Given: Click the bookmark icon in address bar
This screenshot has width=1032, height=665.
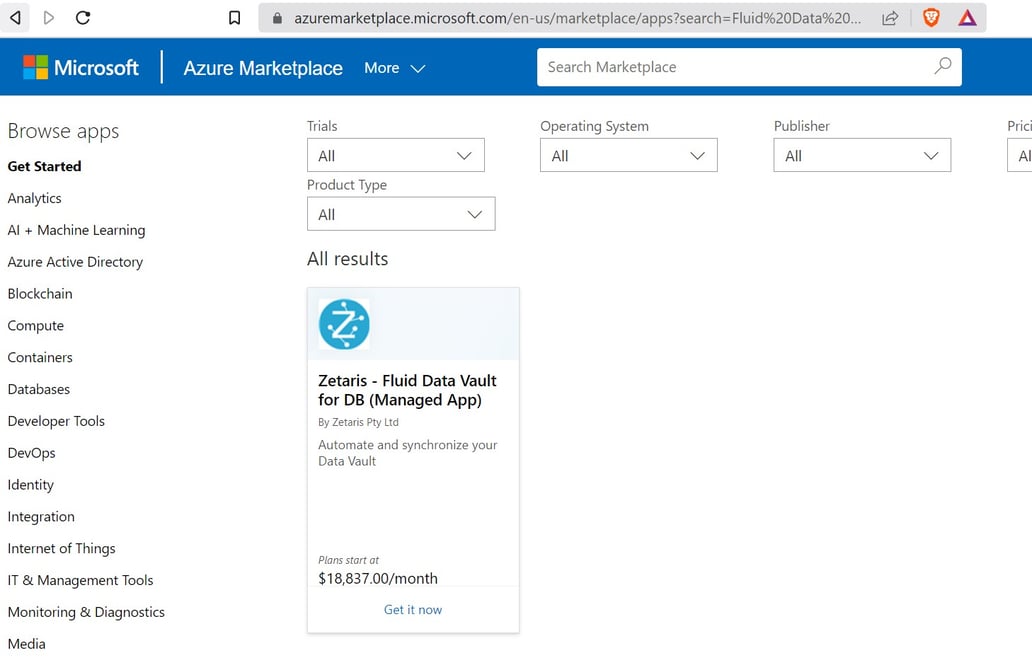Looking at the screenshot, I should [x=234, y=18].
